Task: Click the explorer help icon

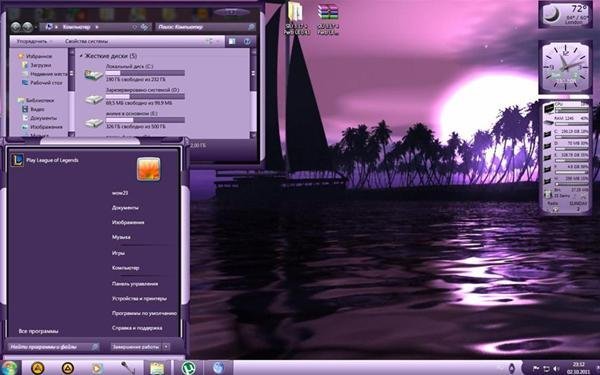Action: (247, 41)
